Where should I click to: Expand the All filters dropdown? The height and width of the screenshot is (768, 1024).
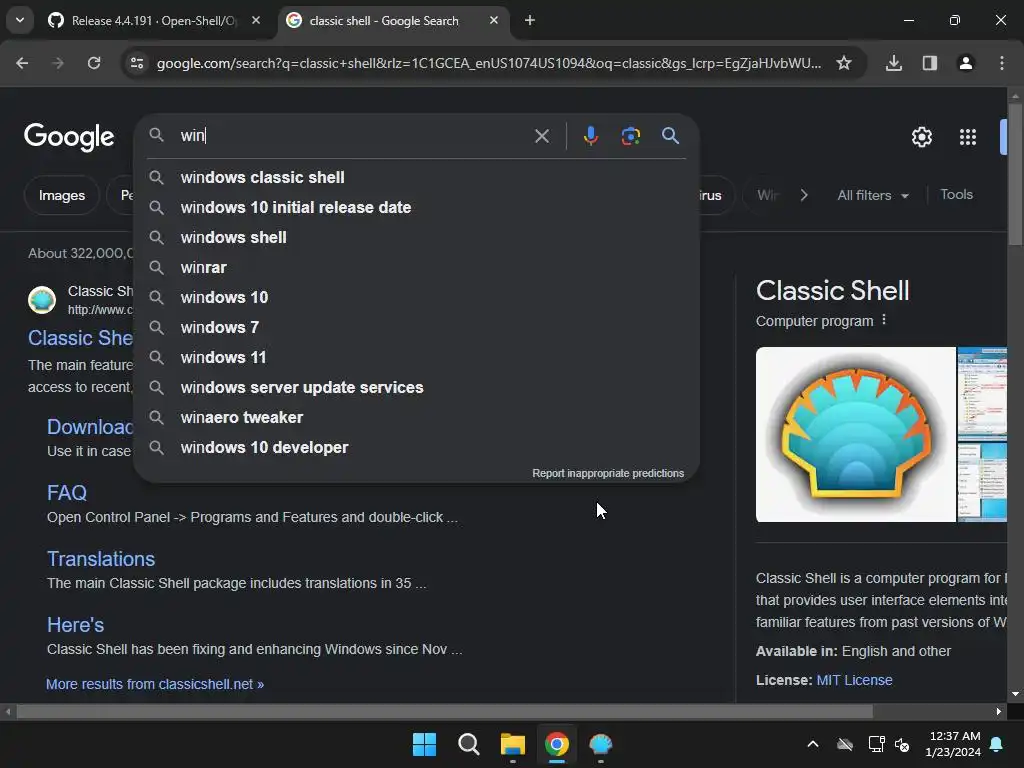[x=872, y=195]
